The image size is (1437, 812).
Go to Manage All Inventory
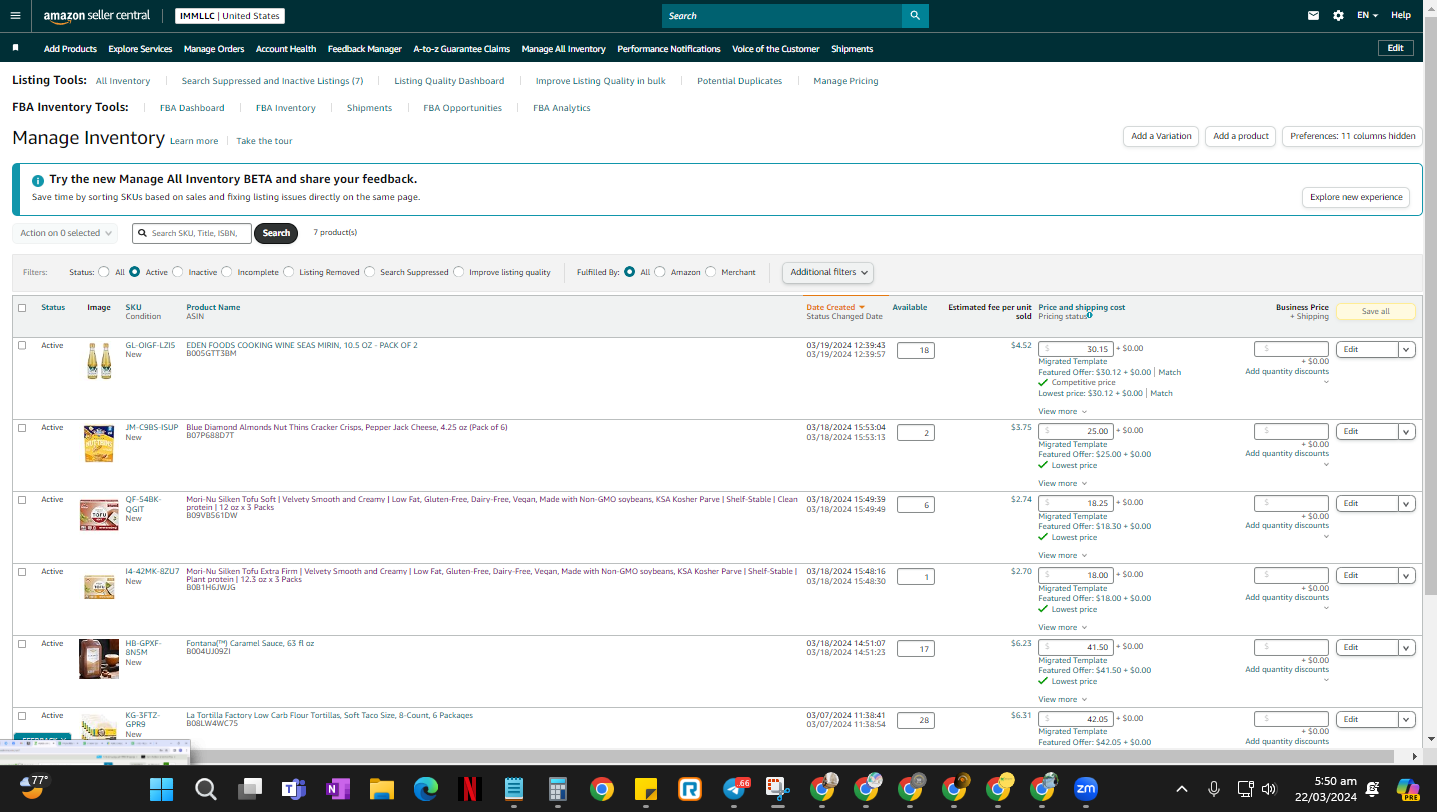pos(563,49)
